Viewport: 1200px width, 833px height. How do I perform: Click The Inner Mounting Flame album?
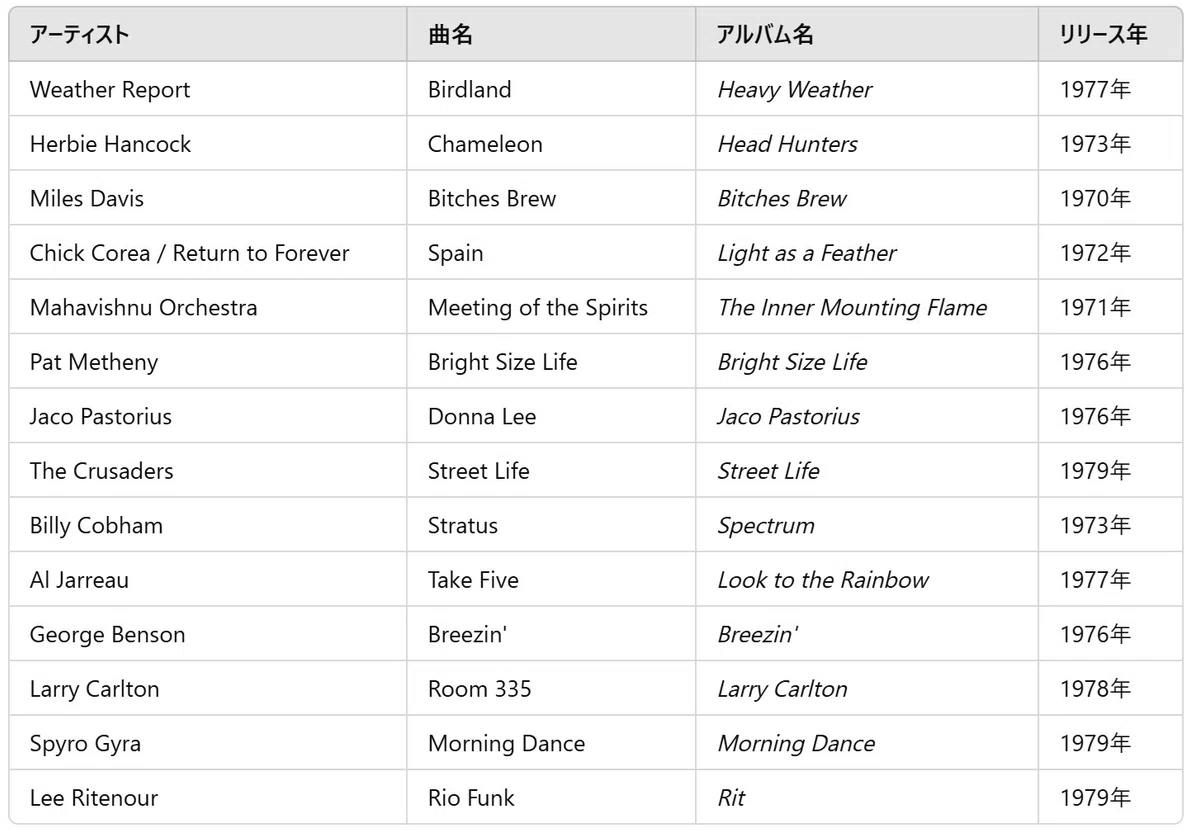(852, 308)
